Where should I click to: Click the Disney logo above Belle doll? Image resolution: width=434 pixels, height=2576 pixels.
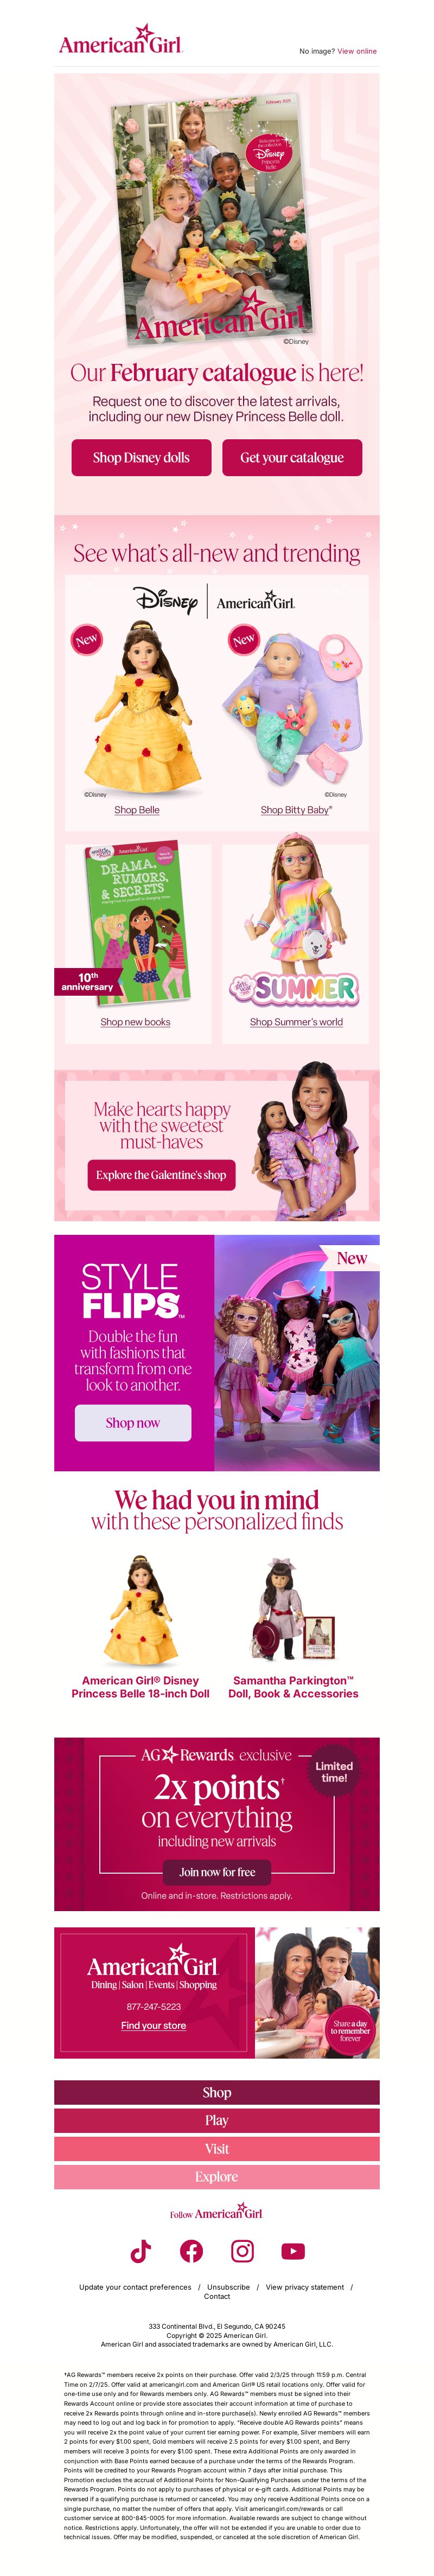tap(166, 601)
